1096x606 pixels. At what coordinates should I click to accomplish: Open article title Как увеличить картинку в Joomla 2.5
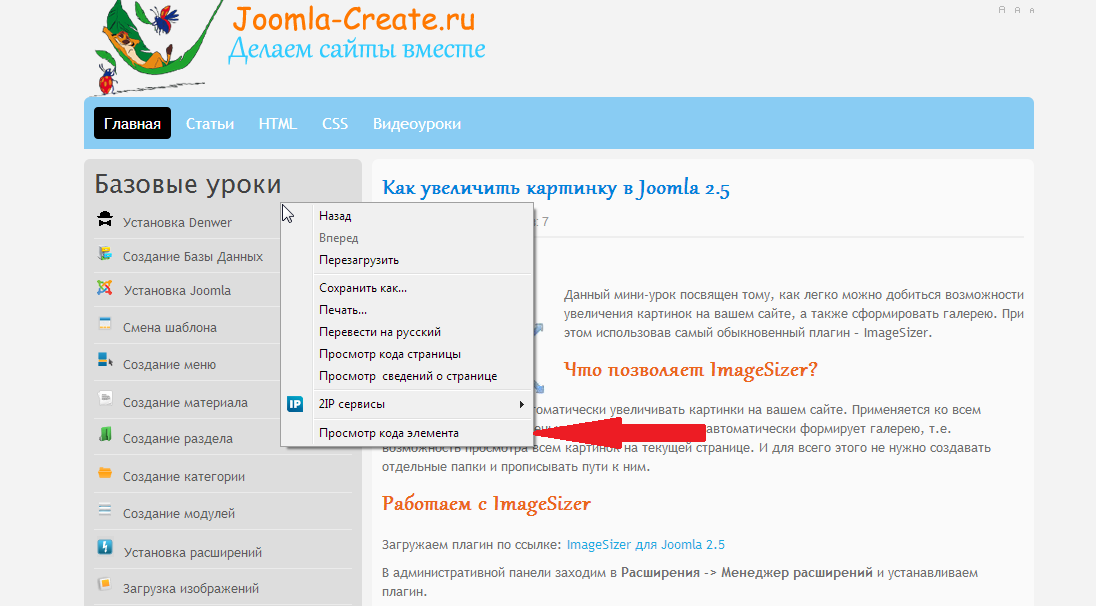563,188
